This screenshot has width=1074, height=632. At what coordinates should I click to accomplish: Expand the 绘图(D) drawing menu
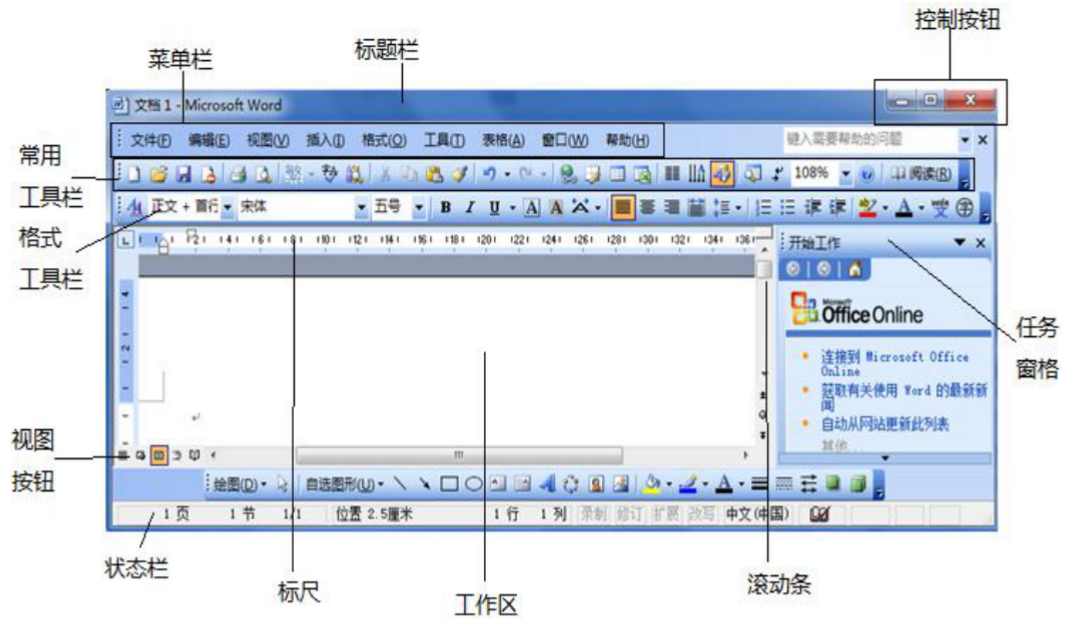point(240,484)
